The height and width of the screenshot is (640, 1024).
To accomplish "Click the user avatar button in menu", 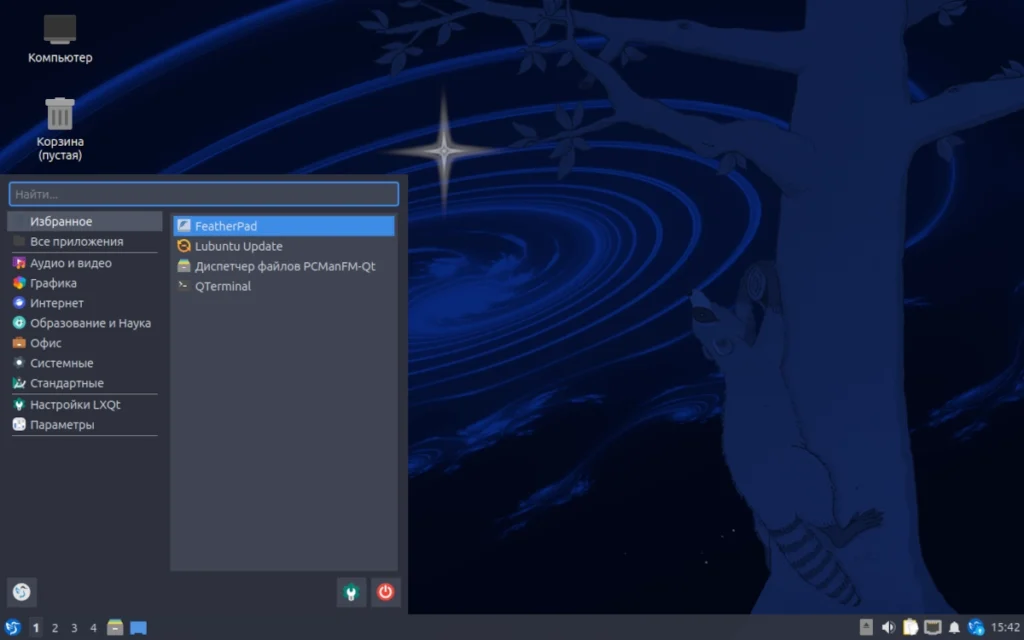I will (x=22, y=592).
